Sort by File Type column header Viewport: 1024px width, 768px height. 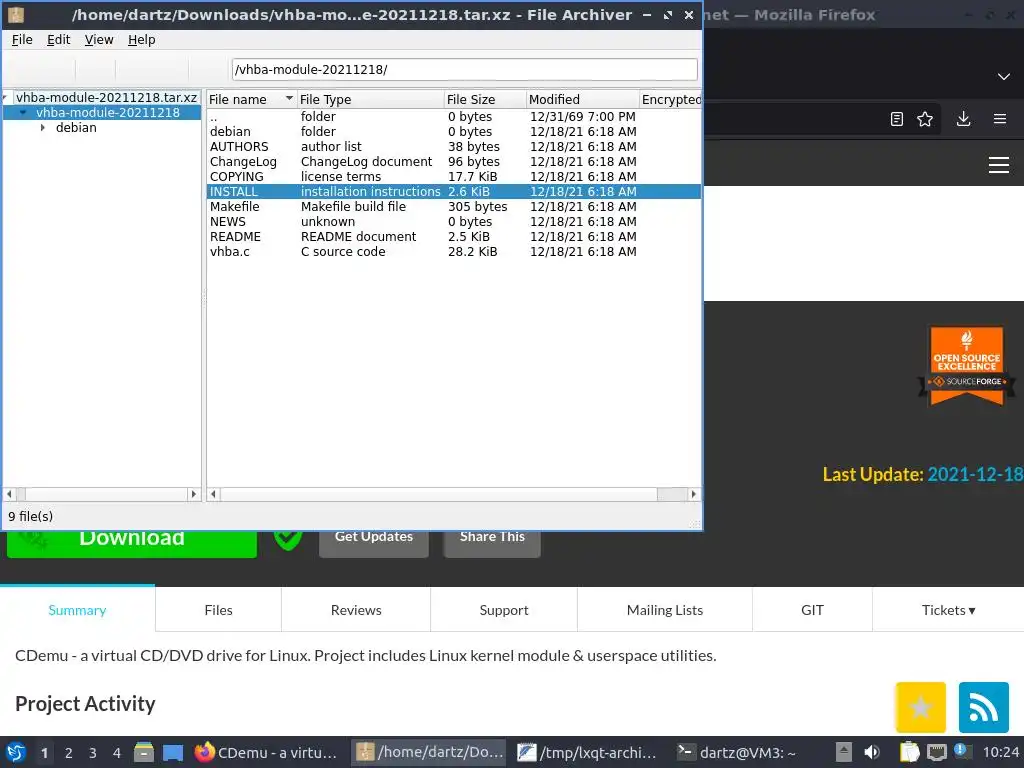pyautogui.click(x=370, y=99)
